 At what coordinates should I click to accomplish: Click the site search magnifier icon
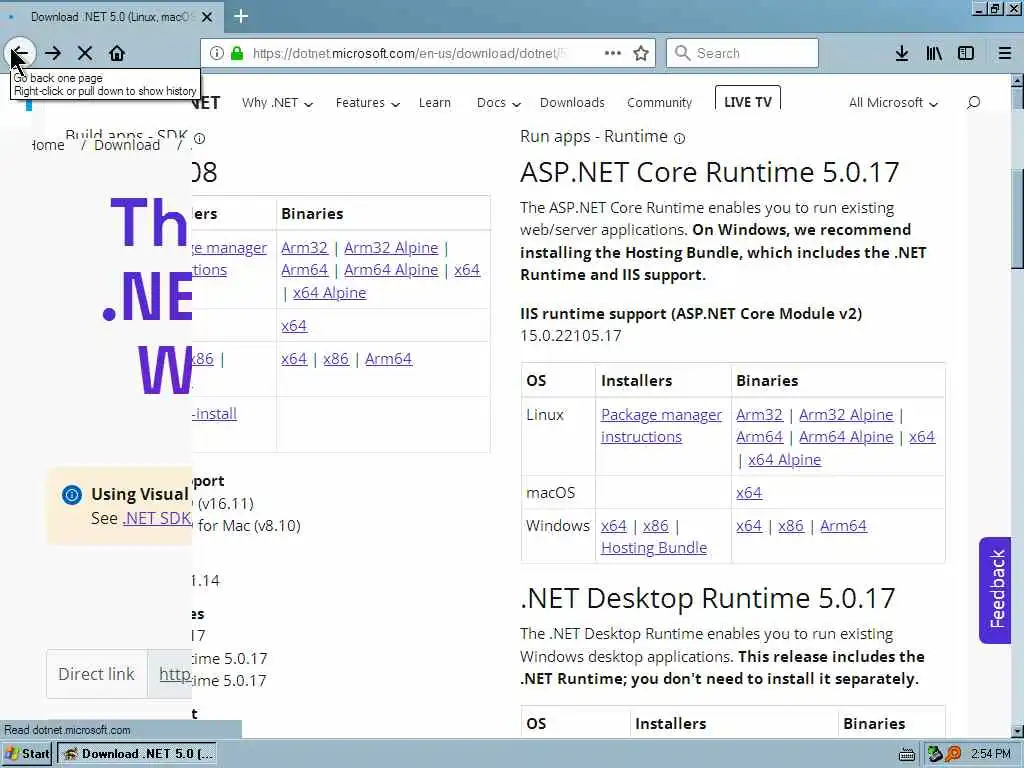(974, 103)
